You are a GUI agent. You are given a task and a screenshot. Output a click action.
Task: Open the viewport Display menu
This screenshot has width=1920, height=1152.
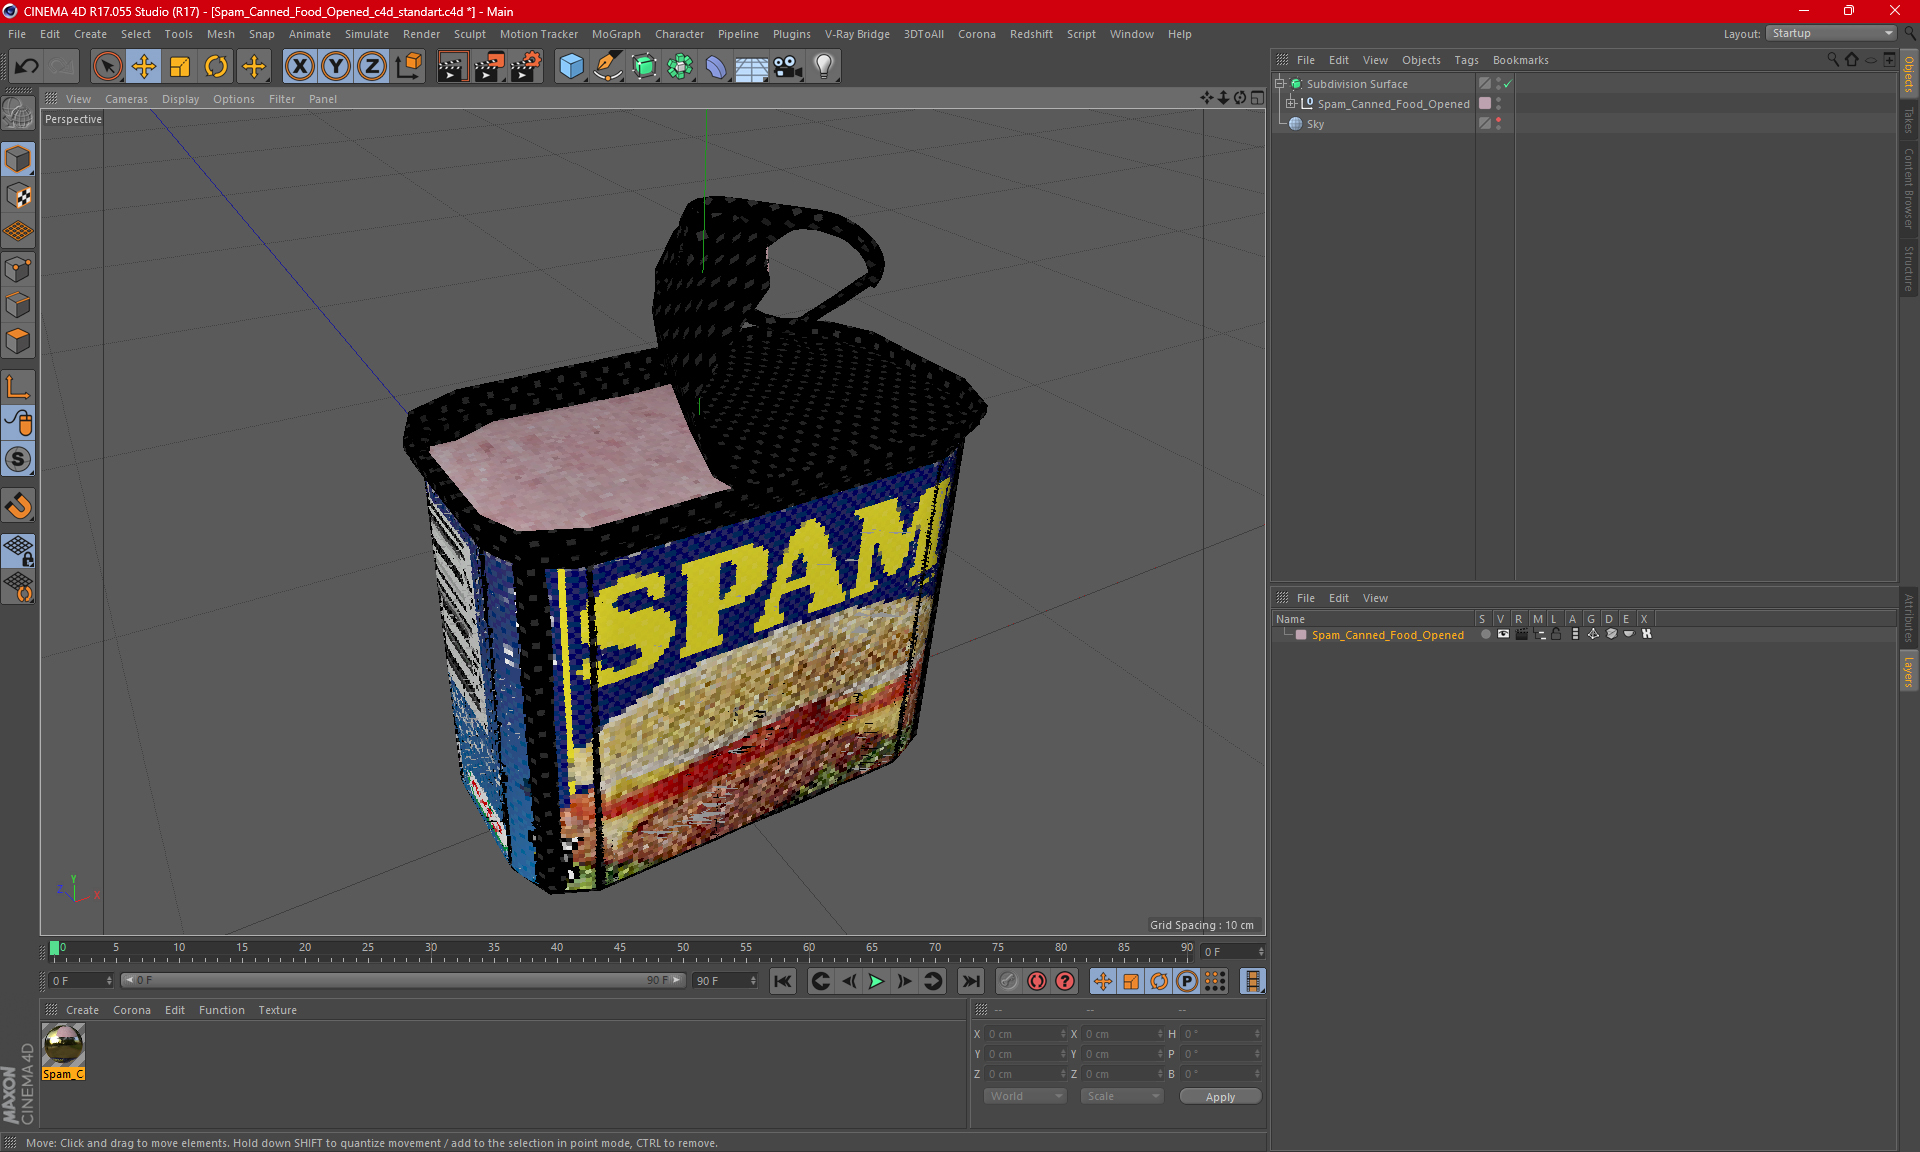(x=180, y=99)
